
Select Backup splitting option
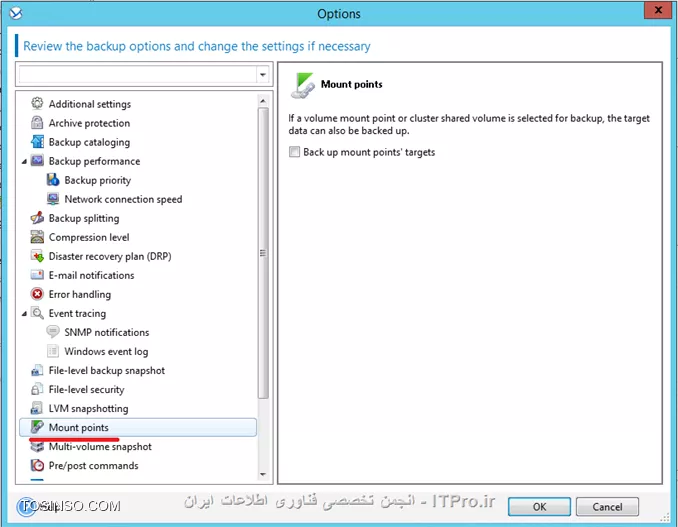[84, 218]
